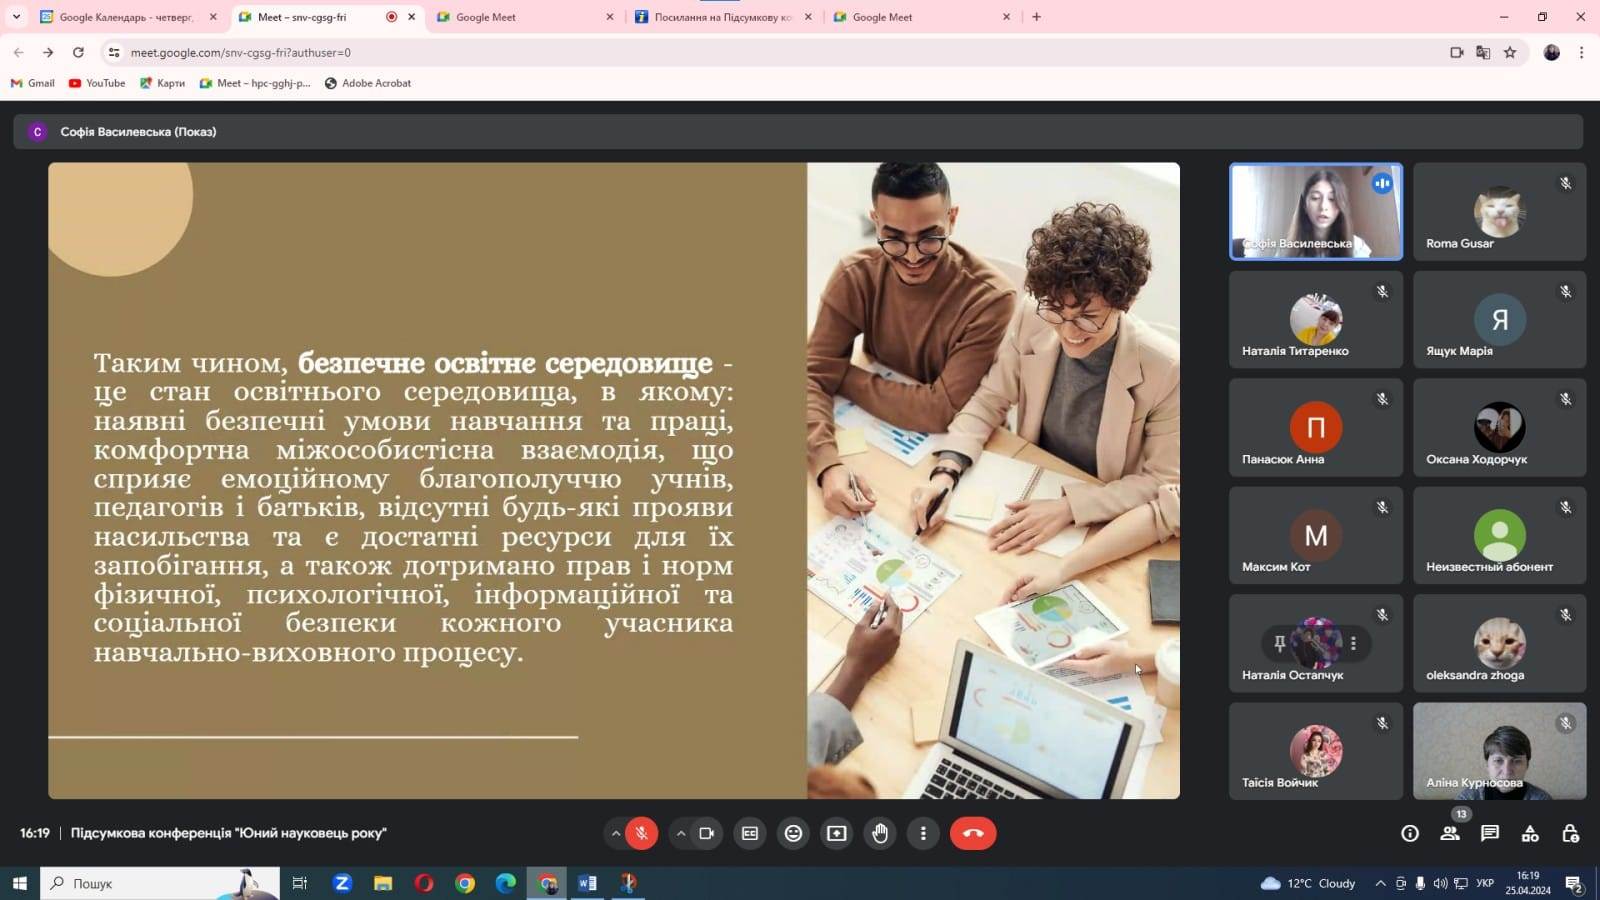Open the activities panel icon

point(1530,833)
